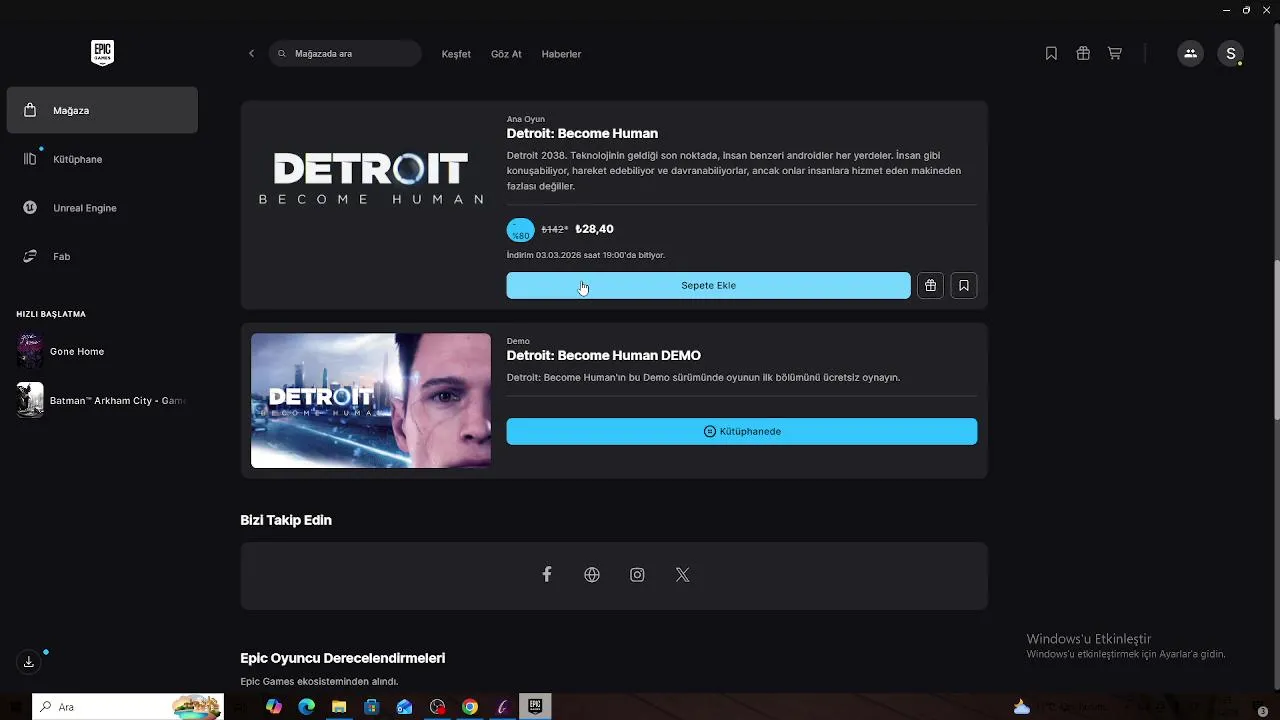Image resolution: width=1280 pixels, height=720 pixels.
Task: Open File Explorer from the taskbar
Action: tap(339, 707)
